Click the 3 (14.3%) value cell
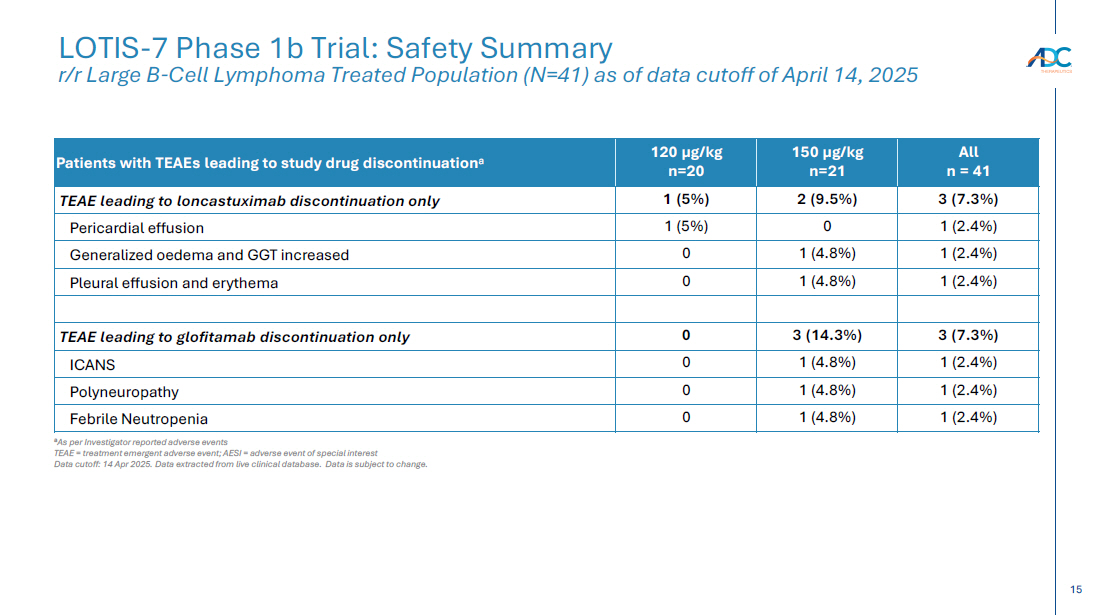 pos(827,336)
